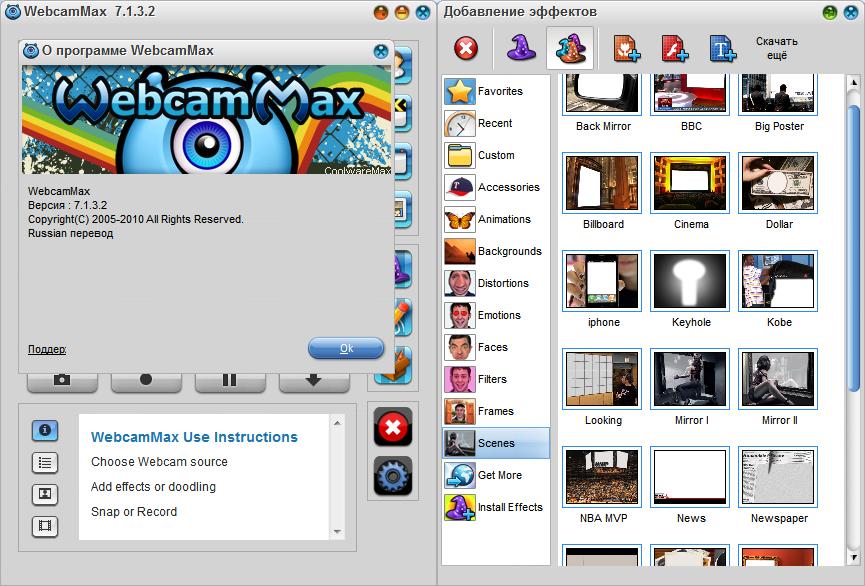Choose the Big Poster scene thumbnail
The height and width of the screenshot is (586, 865).
tap(778, 94)
